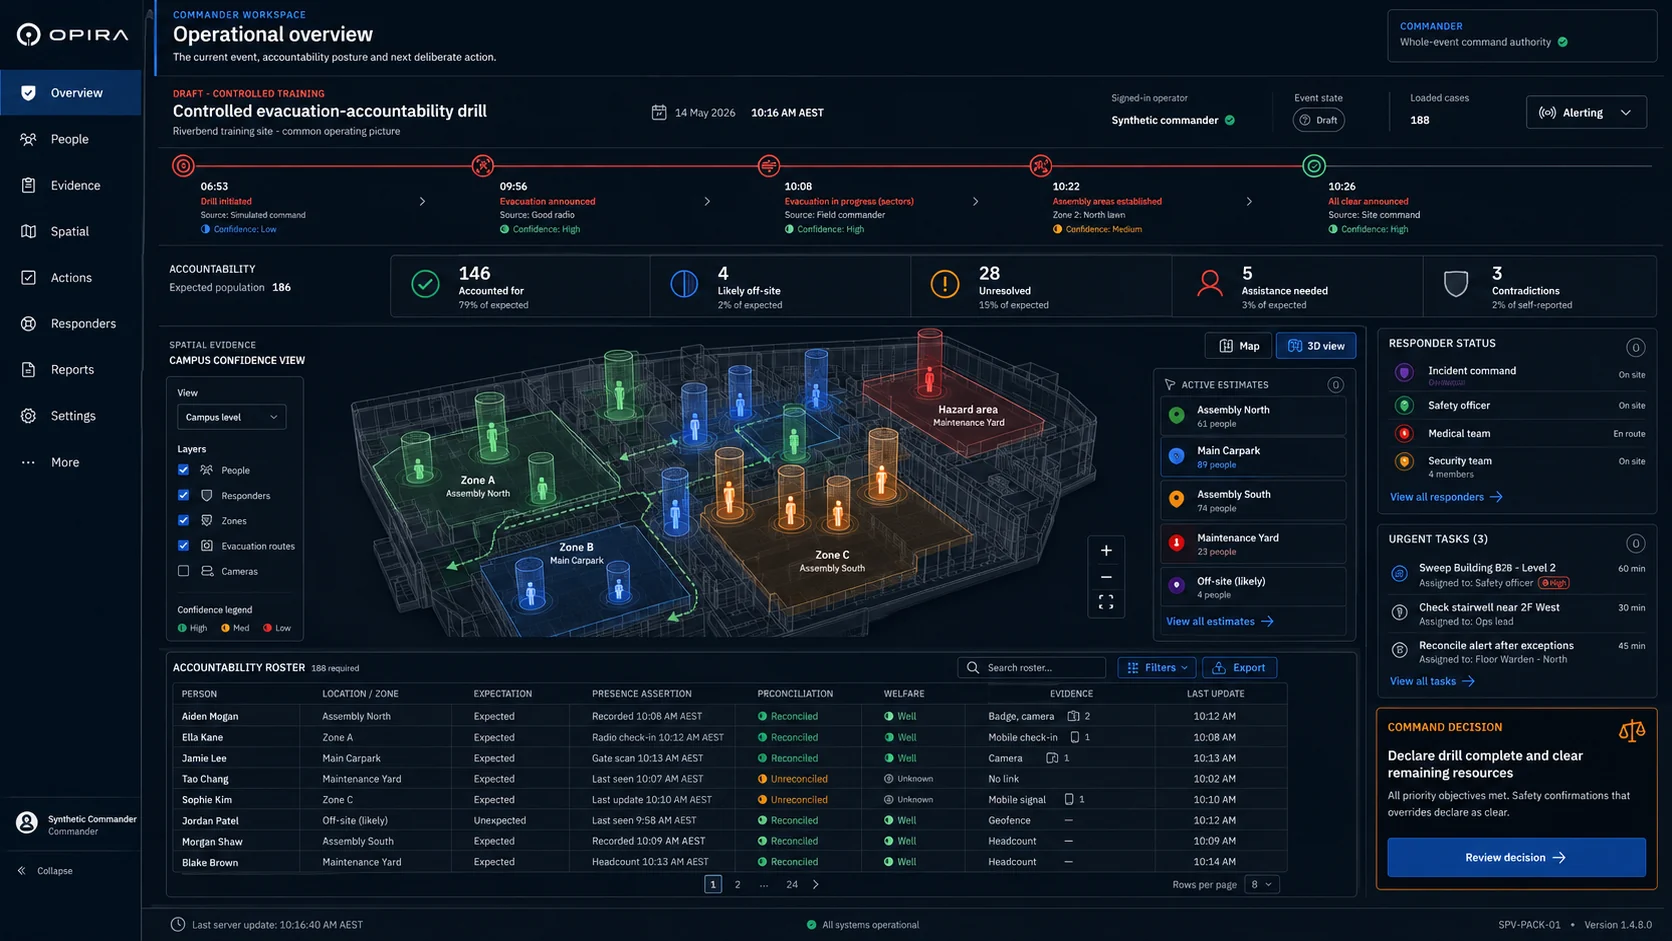The height and width of the screenshot is (941, 1672).
Task: Go to the next roster page arrow
Action: coord(816,884)
